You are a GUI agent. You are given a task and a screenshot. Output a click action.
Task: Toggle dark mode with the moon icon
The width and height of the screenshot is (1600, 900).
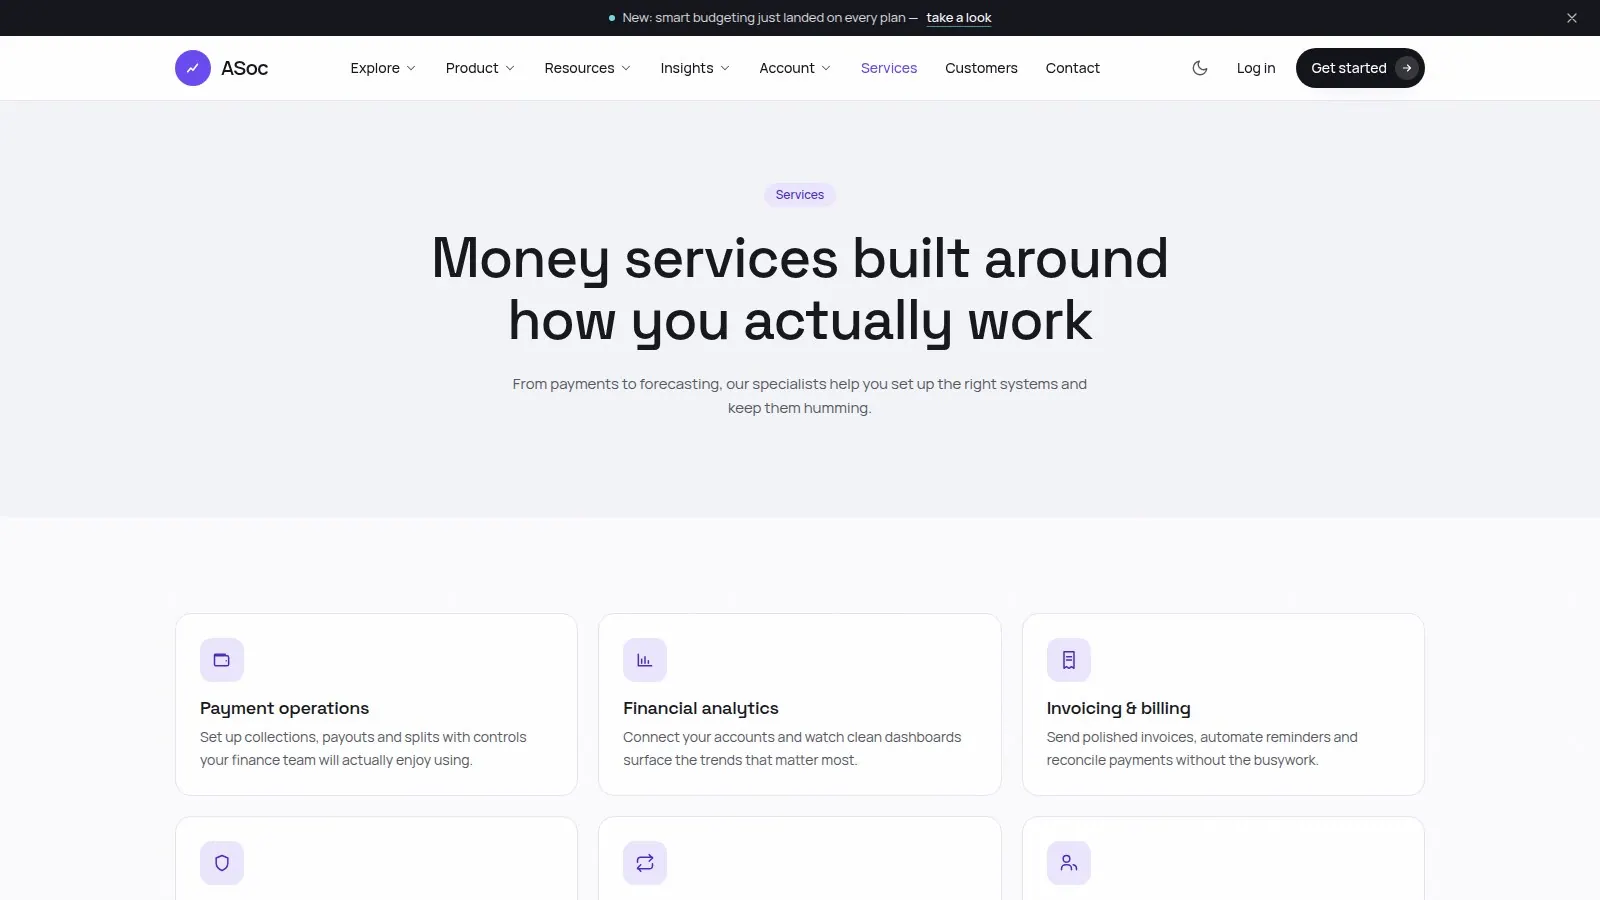[1200, 68]
